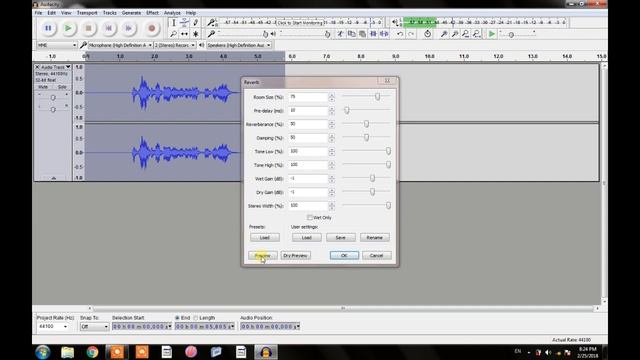Image resolution: width=640 pixels, height=360 pixels.
Task: Open the Analyze menu
Action: coord(172,13)
